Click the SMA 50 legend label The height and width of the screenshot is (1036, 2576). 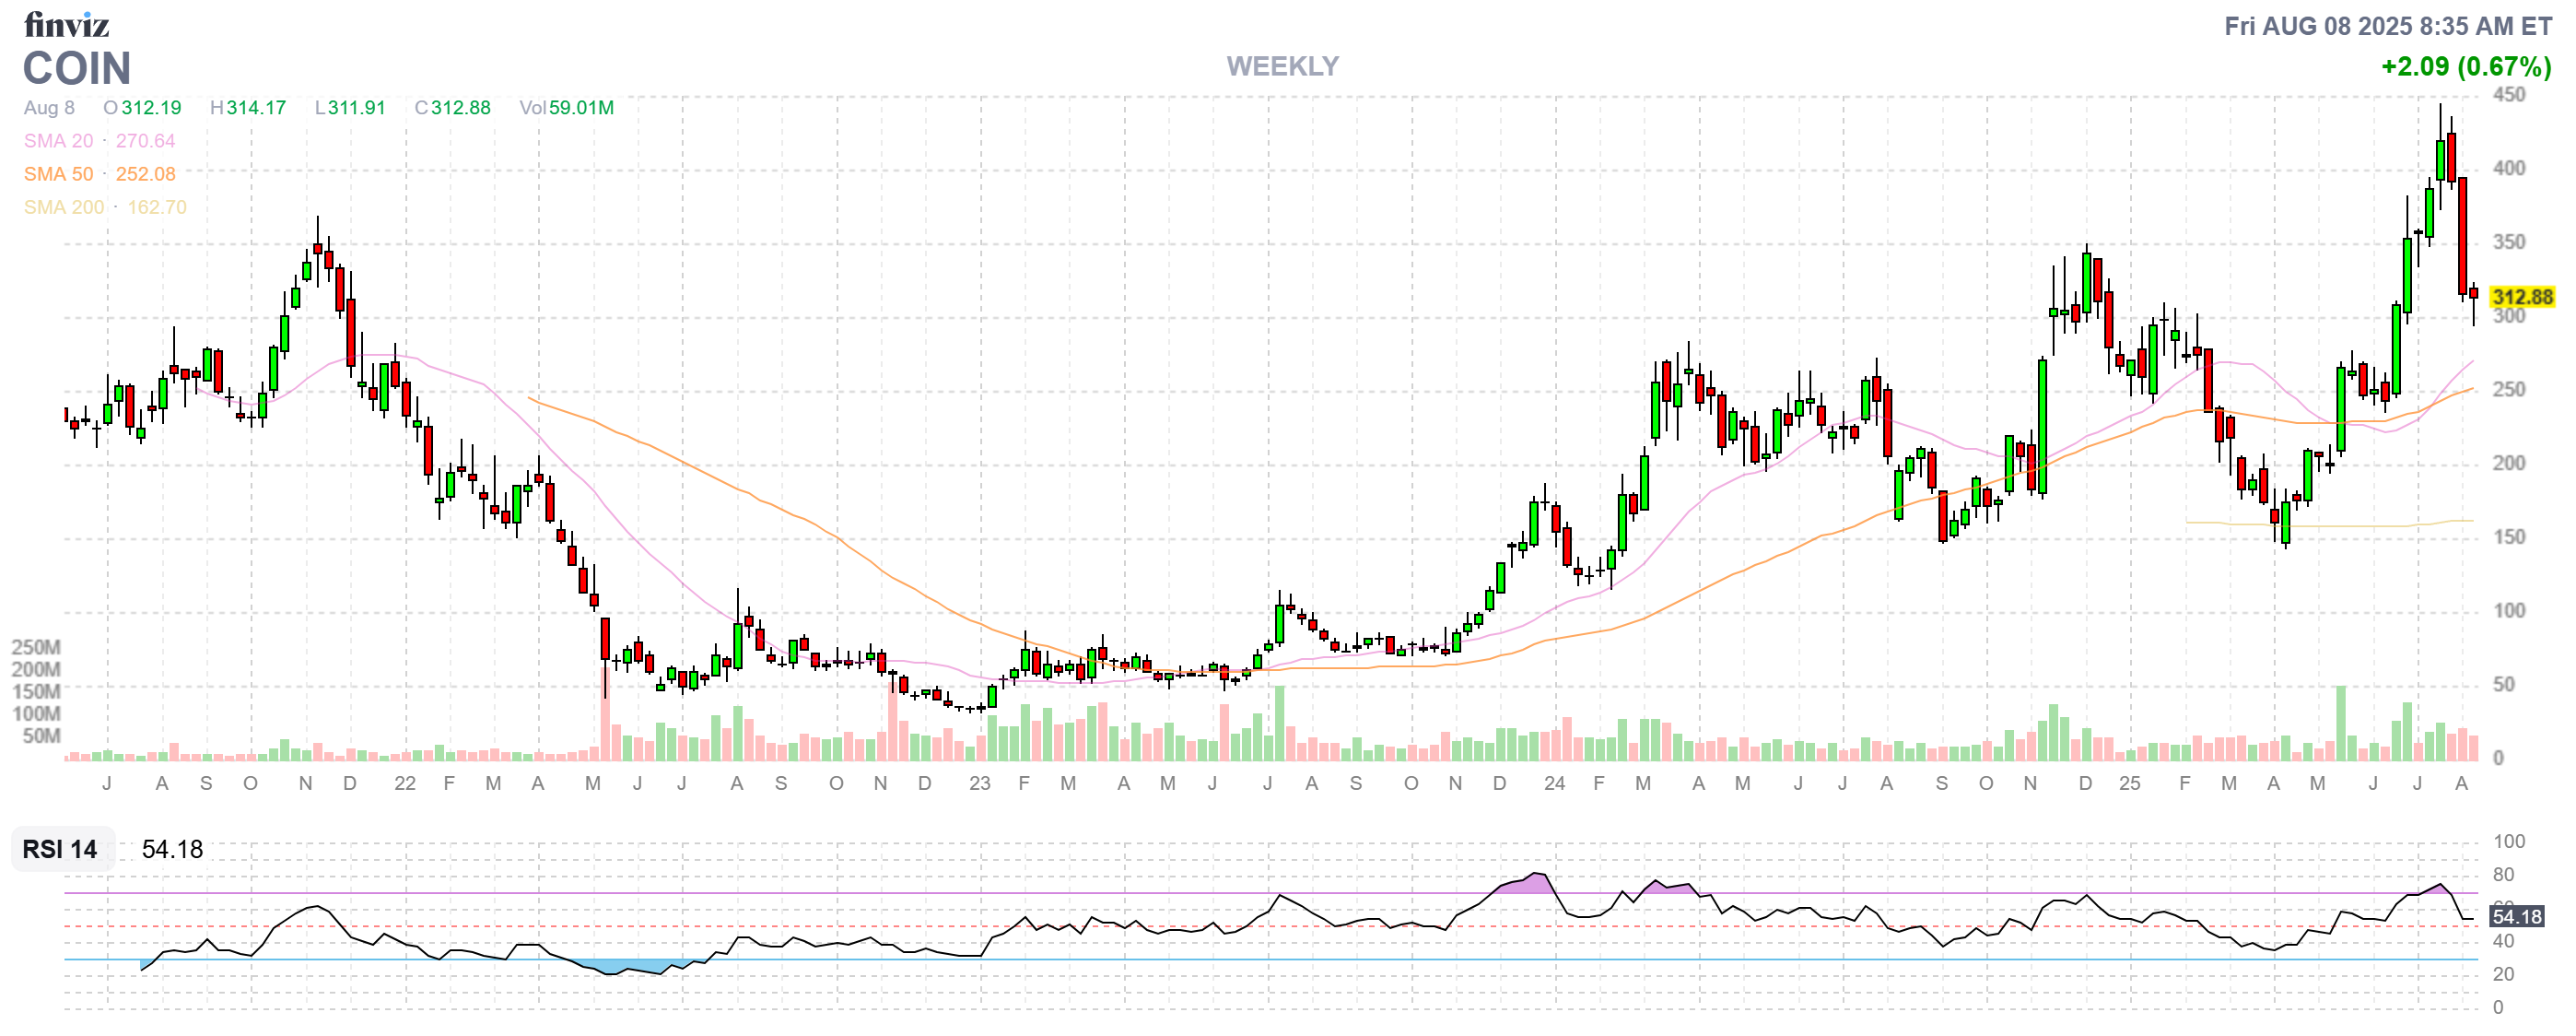coord(58,174)
